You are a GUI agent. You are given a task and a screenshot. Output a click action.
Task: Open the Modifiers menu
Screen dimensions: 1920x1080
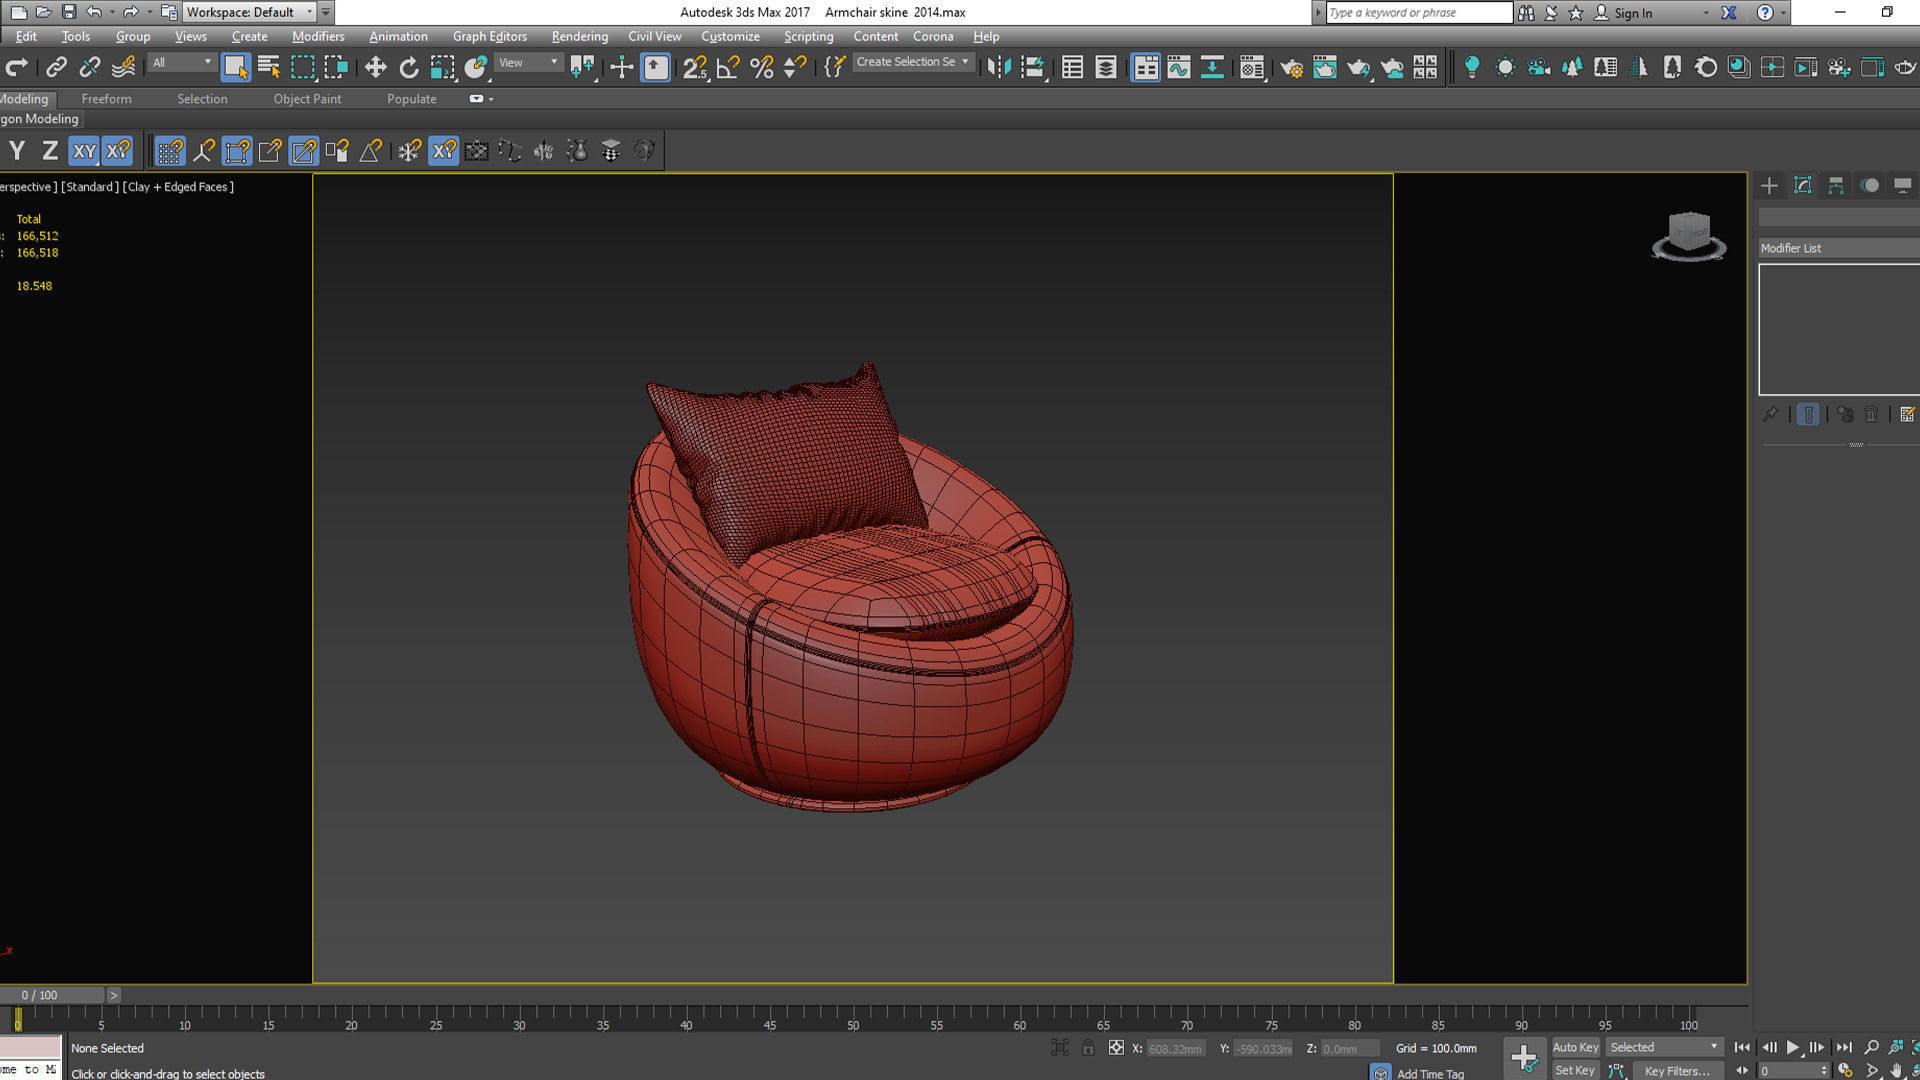318,36
